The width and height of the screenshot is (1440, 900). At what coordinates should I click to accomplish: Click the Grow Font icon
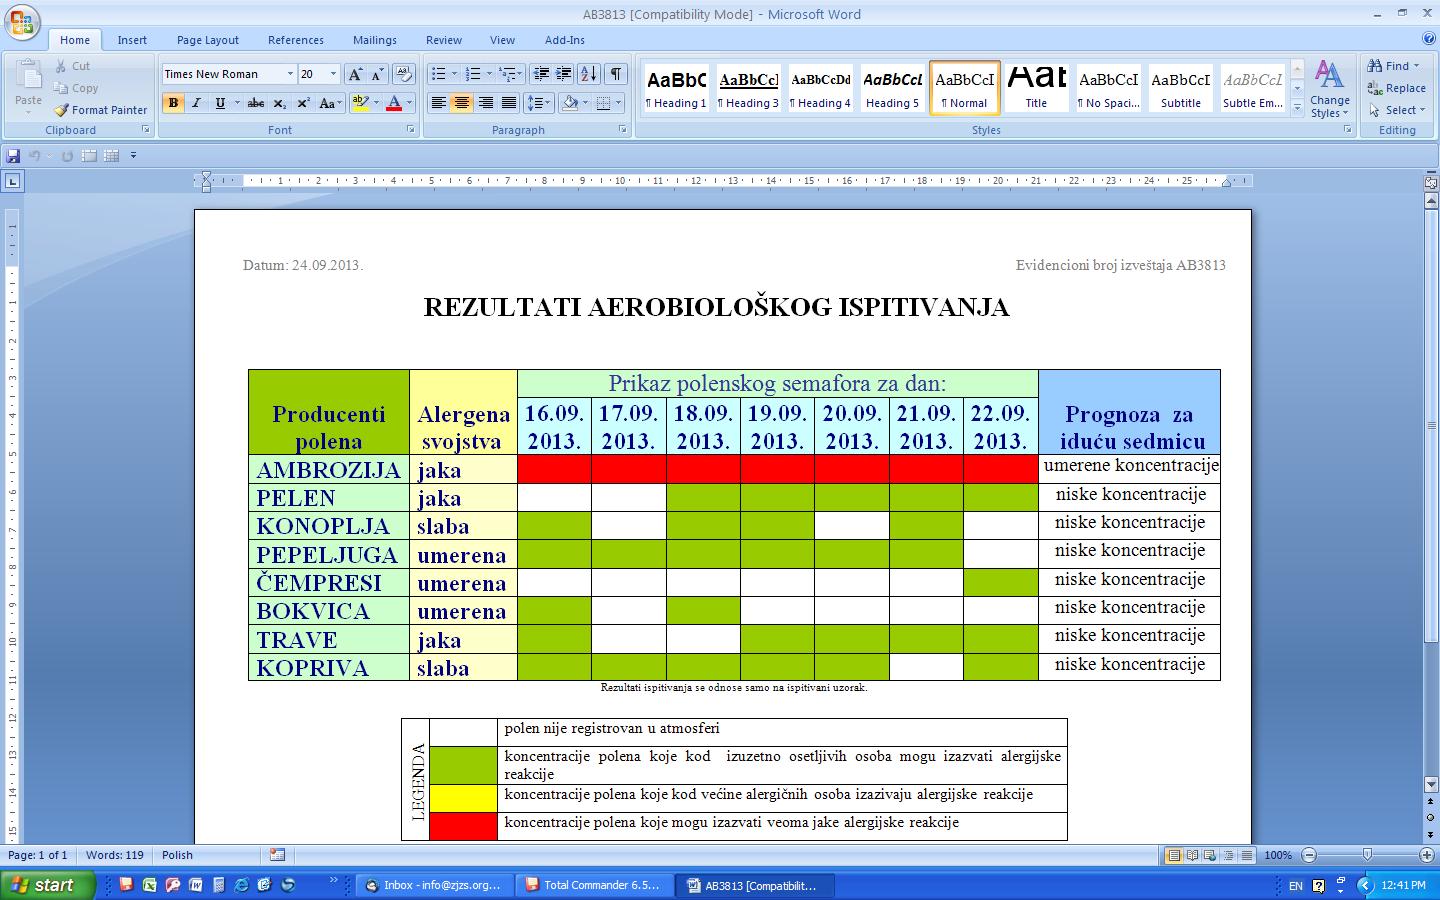355,74
